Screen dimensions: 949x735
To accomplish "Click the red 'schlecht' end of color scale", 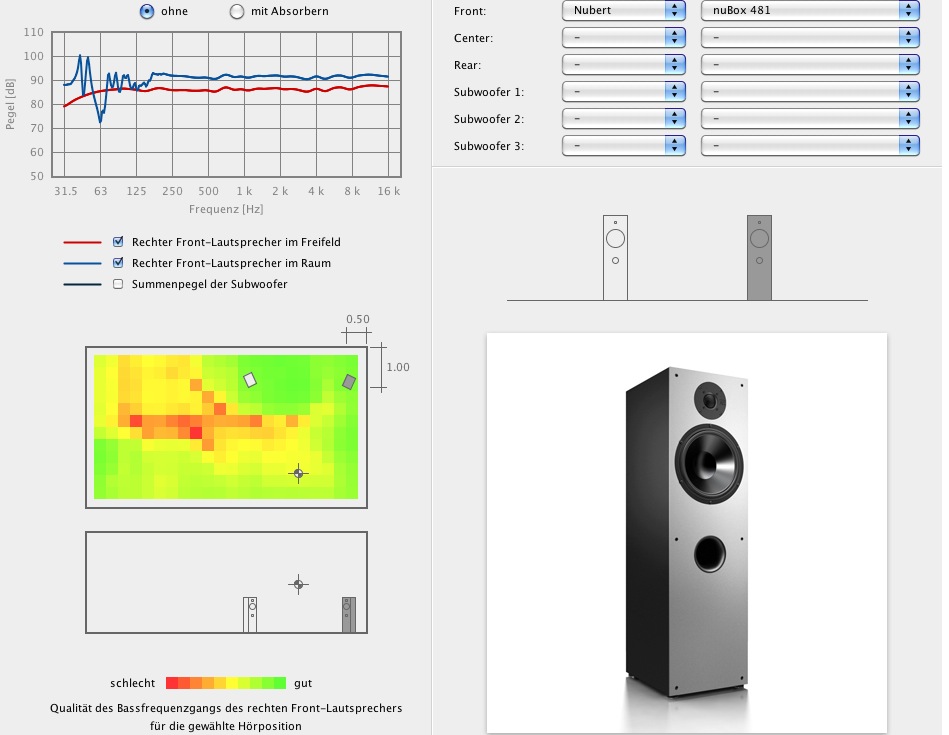I will [172, 683].
